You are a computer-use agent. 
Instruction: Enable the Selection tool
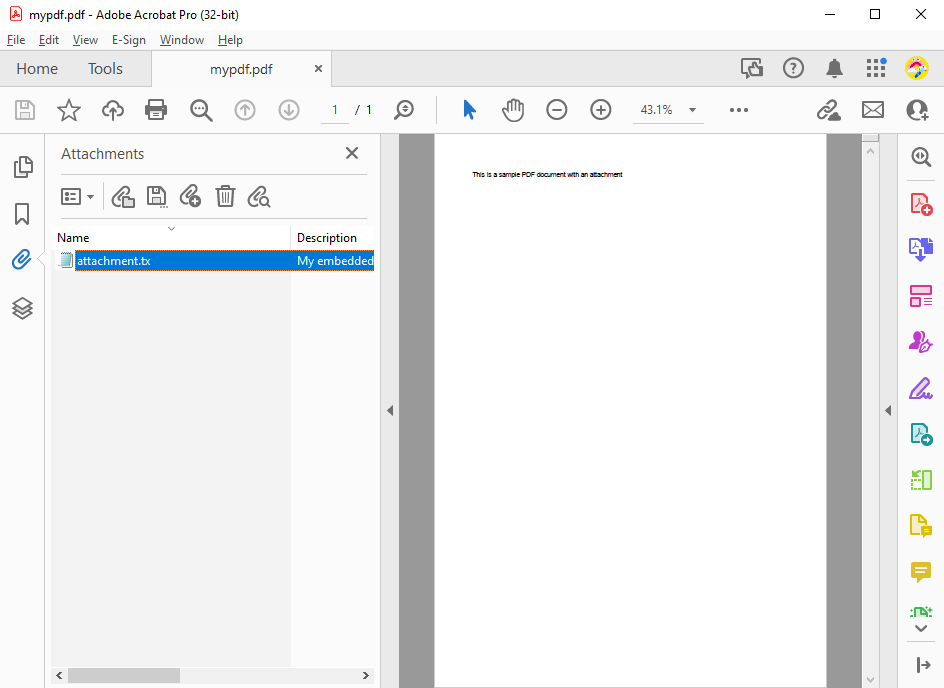click(469, 110)
